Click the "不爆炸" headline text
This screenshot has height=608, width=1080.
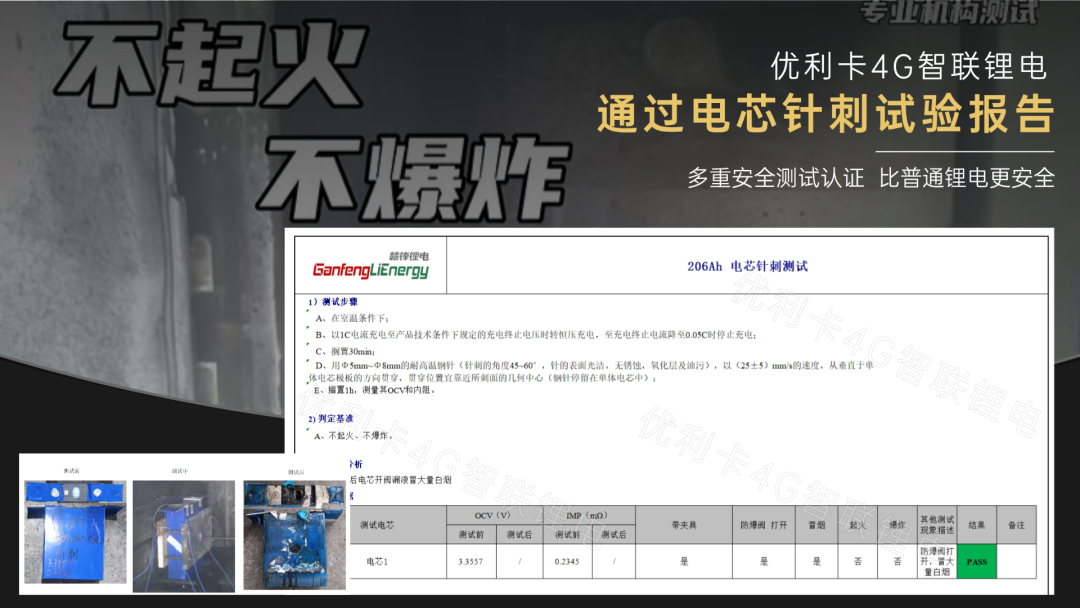(x=414, y=178)
